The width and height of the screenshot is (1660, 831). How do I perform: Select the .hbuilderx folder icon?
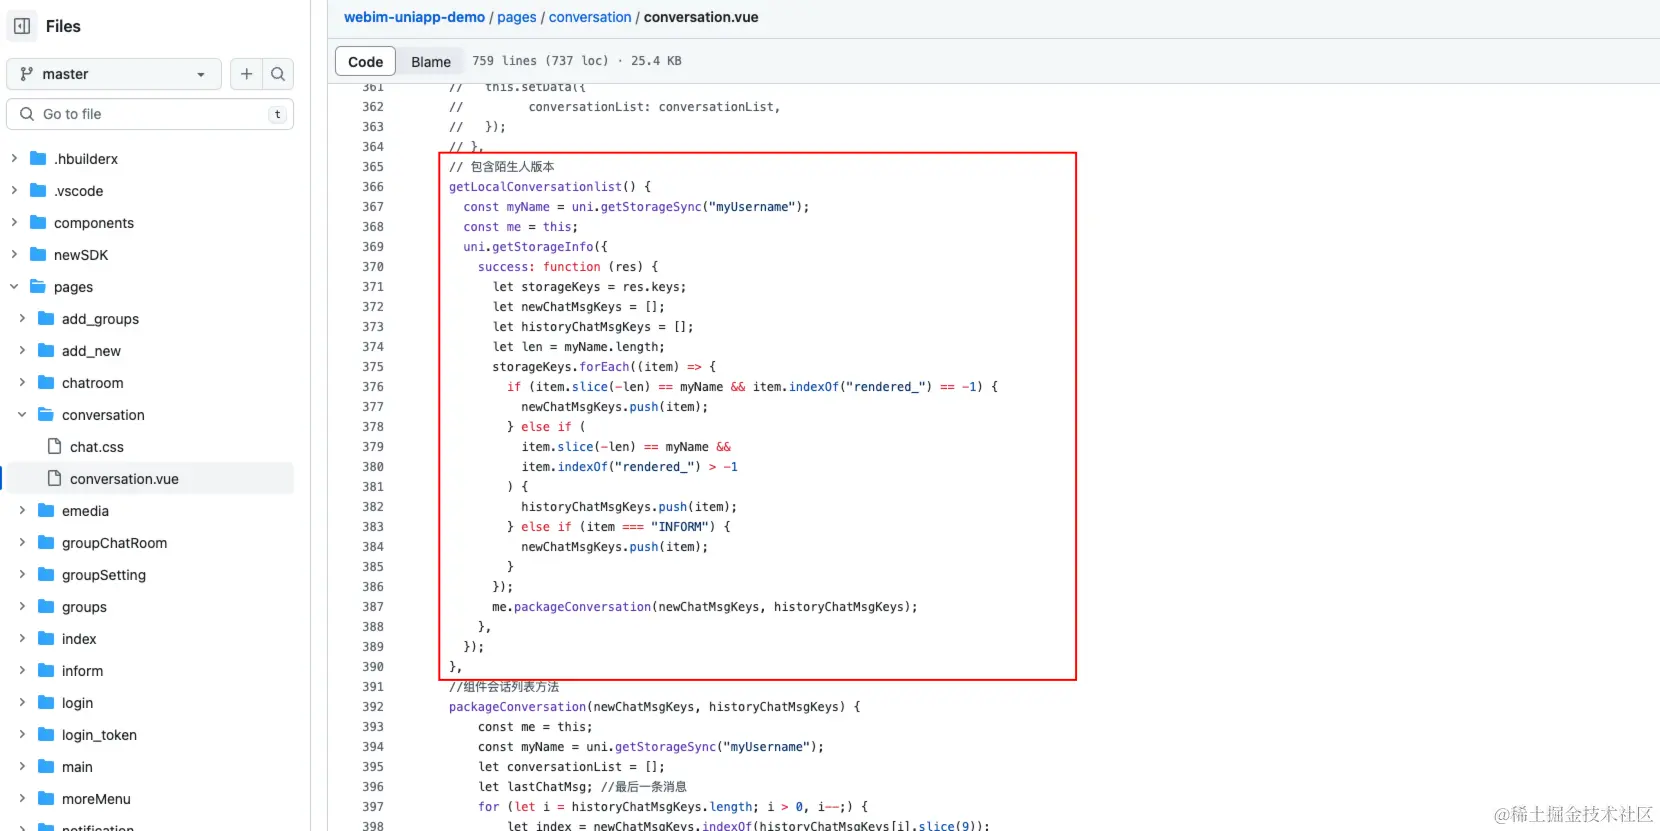click(38, 158)
